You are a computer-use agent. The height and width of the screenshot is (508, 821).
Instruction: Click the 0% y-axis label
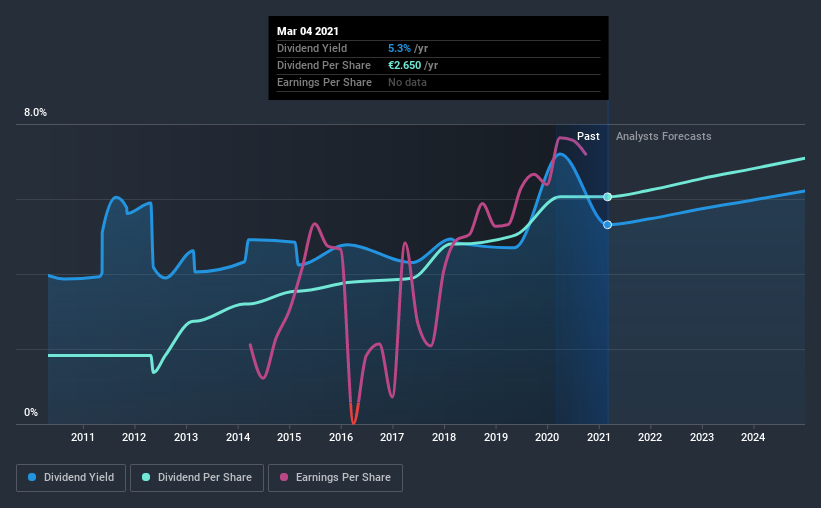[x=31, y=413]
